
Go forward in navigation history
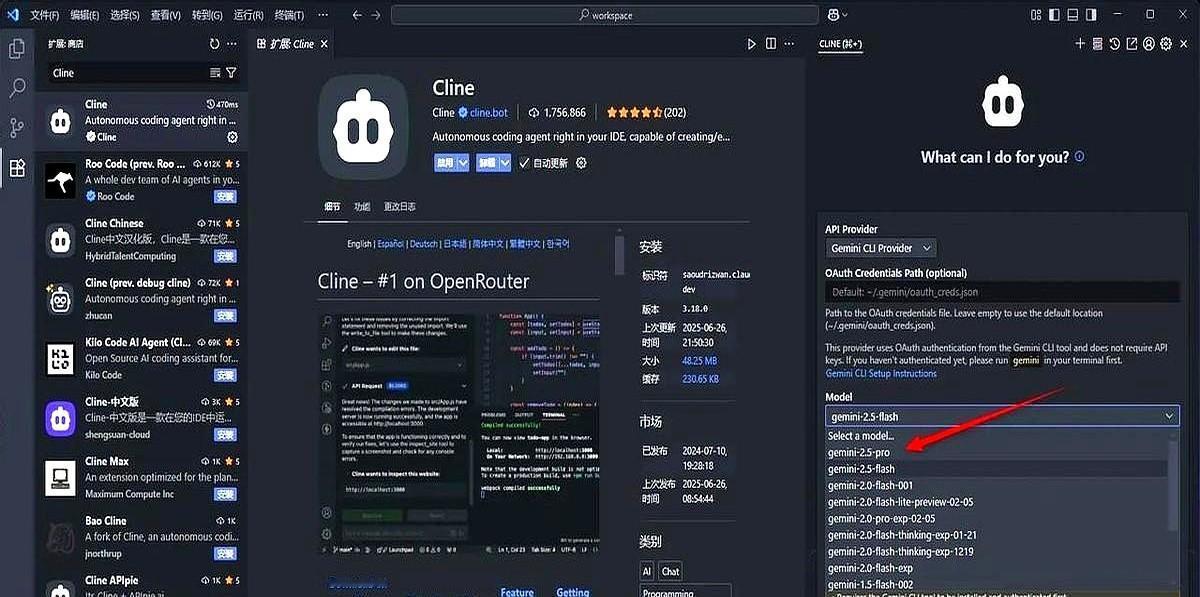click(x=375, y=15)
